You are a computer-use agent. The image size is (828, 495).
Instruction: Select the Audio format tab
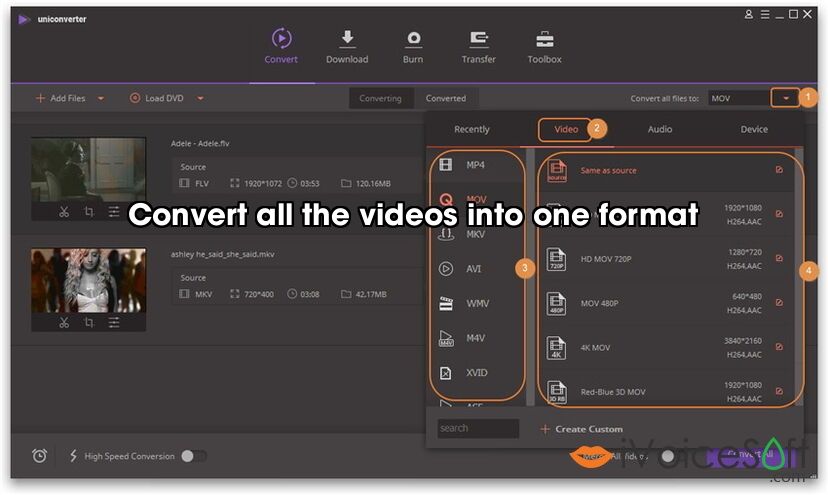click(660, 129)
